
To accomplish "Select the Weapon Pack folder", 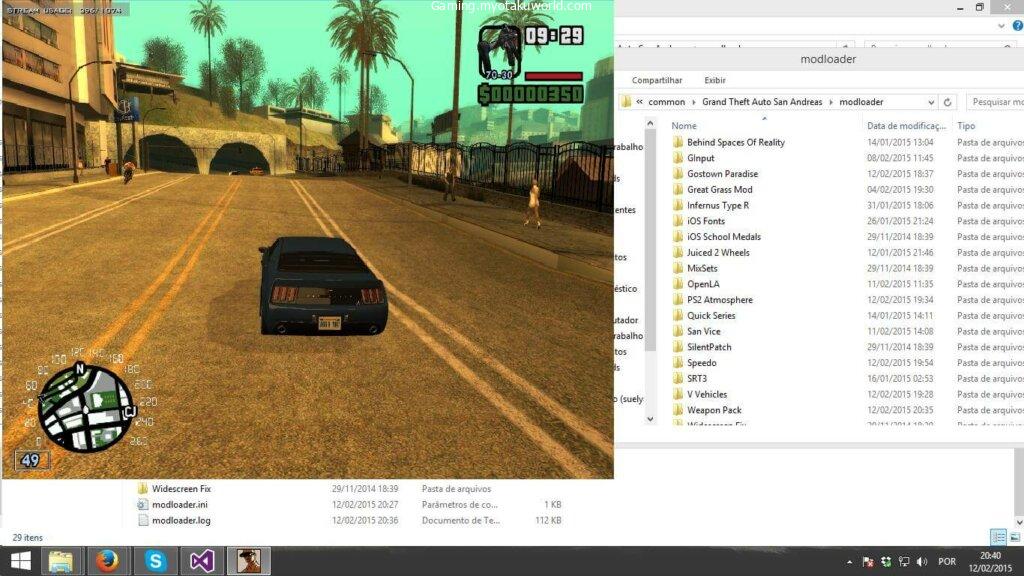I will (x=714, y=410).
